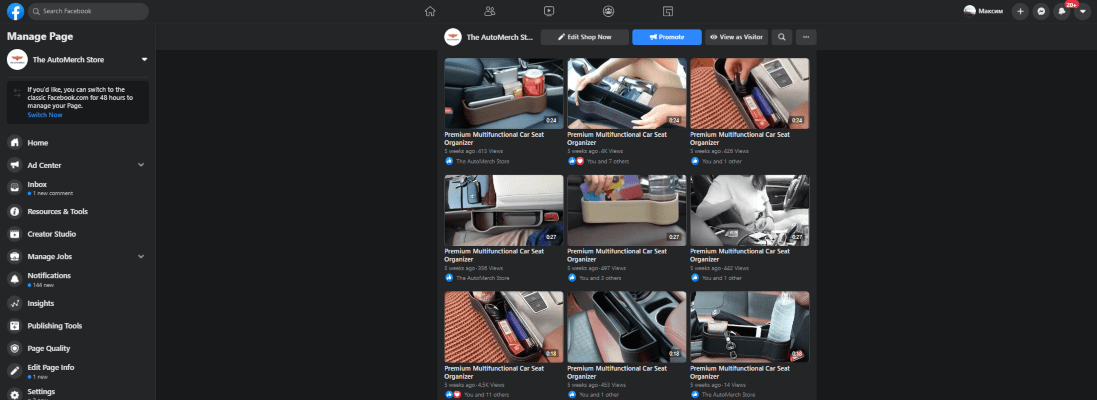Click the Facebook logo icon
This screenshot has width=1097, height=400.
(x=15, y=11)
